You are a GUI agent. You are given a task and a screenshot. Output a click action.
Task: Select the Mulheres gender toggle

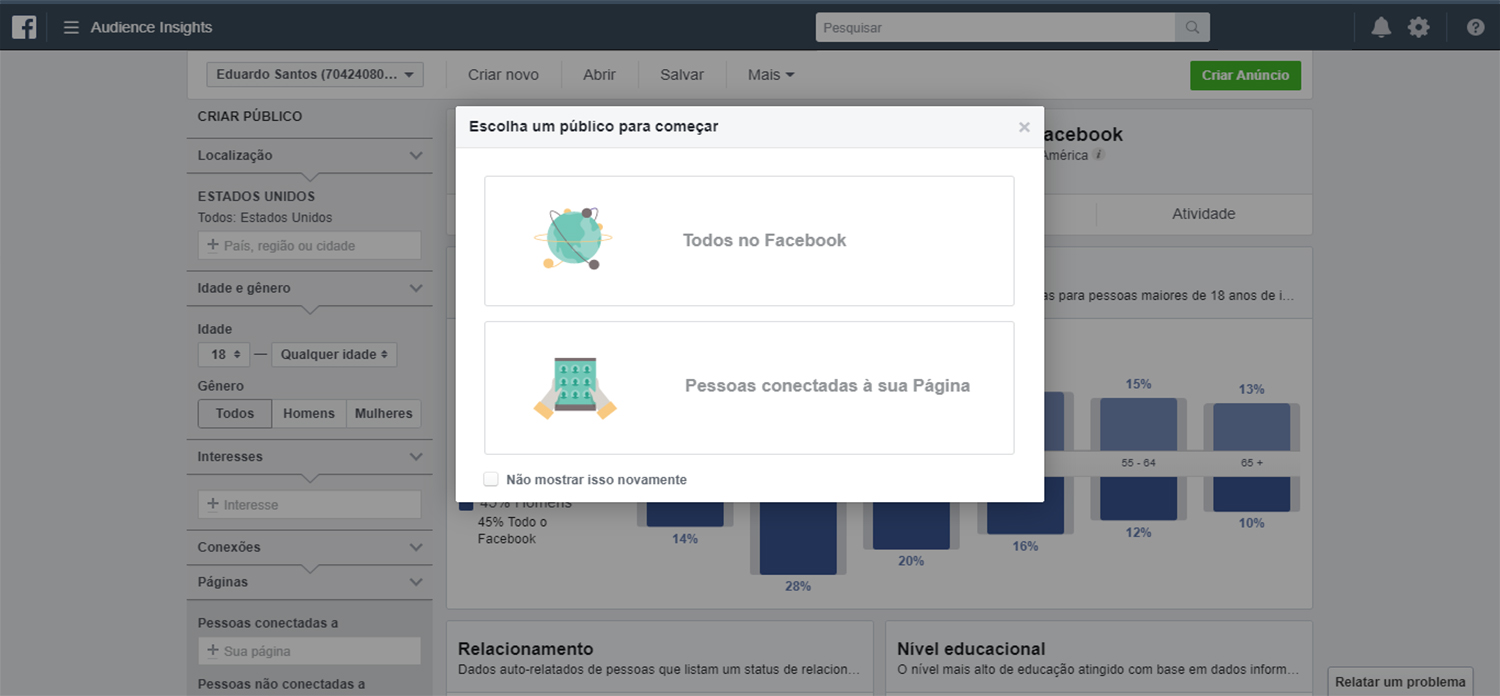[x=383, y=414]
